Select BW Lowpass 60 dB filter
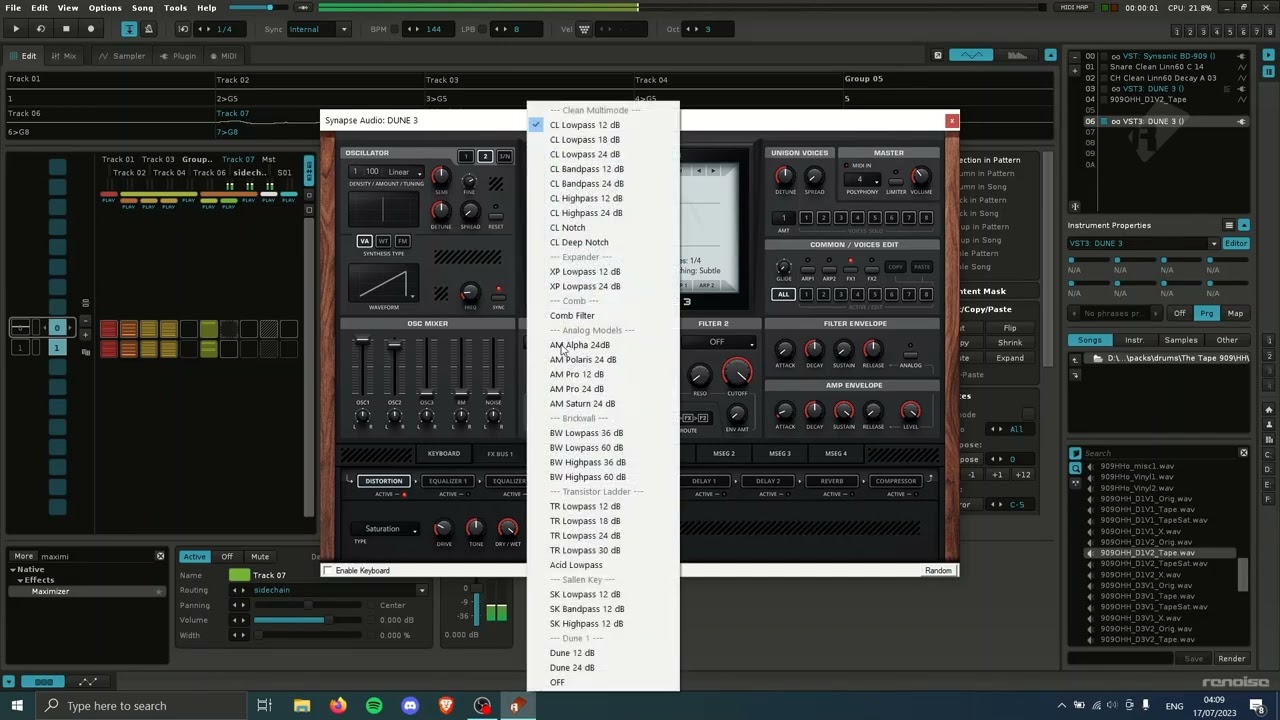Image resolution: width=1280 pixels, height=720 pixels. coord(603,448)
